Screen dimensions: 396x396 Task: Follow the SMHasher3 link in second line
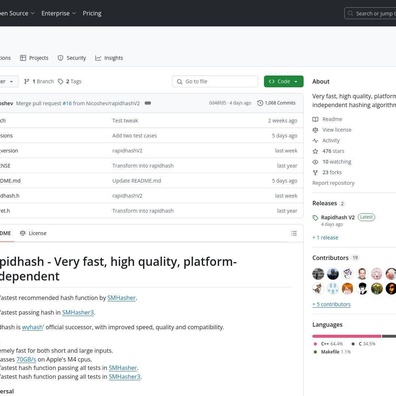pos(78,312)
